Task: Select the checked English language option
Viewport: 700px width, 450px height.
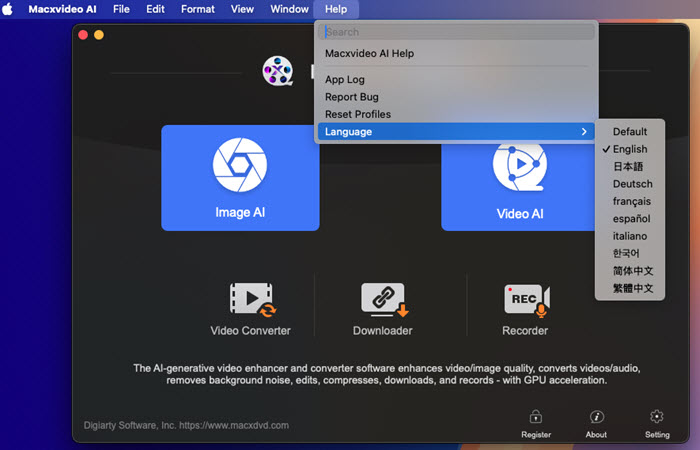Action: point(630,149)
